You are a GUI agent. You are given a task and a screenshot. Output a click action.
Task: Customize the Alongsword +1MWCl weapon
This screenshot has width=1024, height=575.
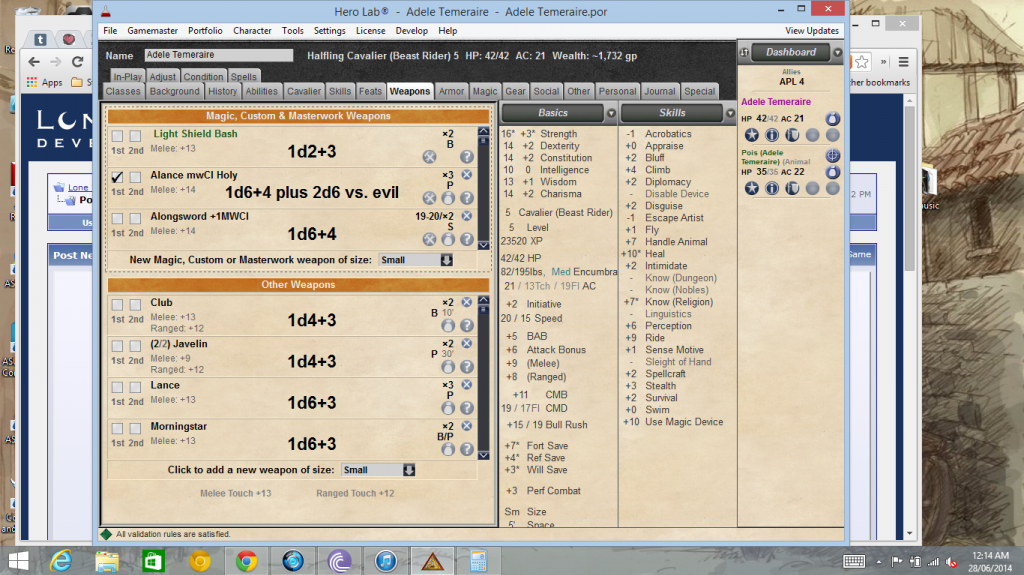[429, 239]
